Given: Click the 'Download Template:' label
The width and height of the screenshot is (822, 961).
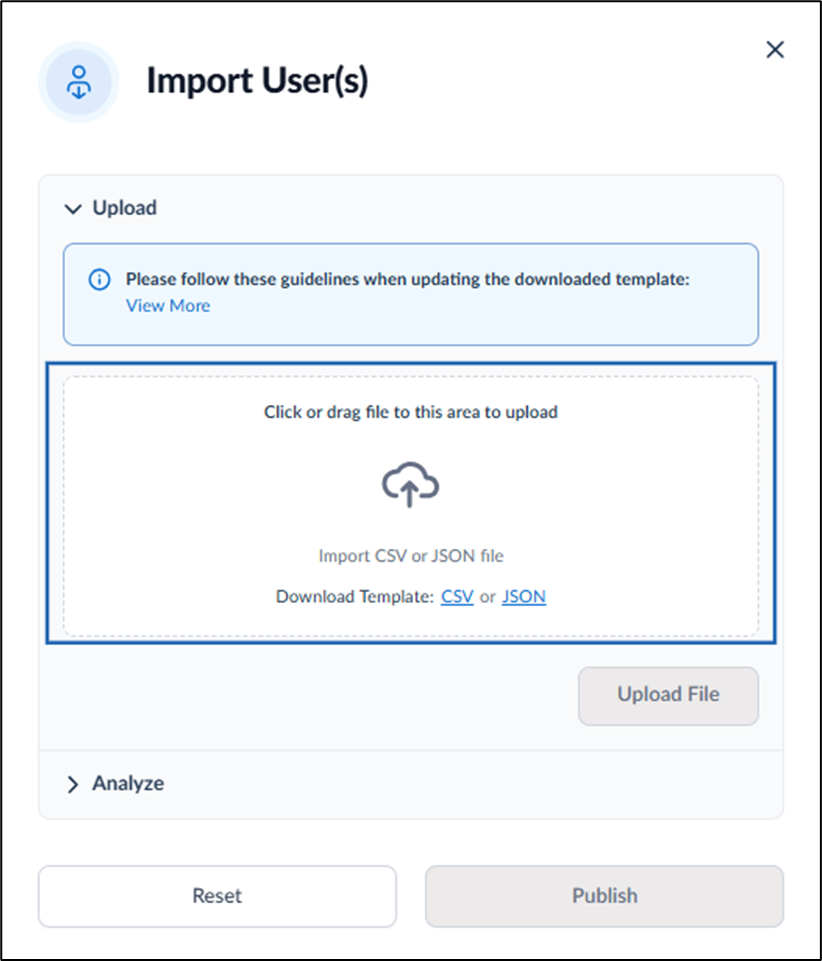Looking at the screenshot, I should (x=355, y=596).
